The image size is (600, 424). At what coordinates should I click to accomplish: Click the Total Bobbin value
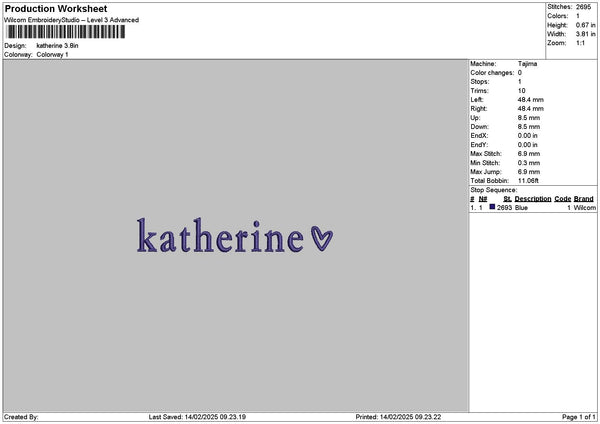[x=529, y=179]
